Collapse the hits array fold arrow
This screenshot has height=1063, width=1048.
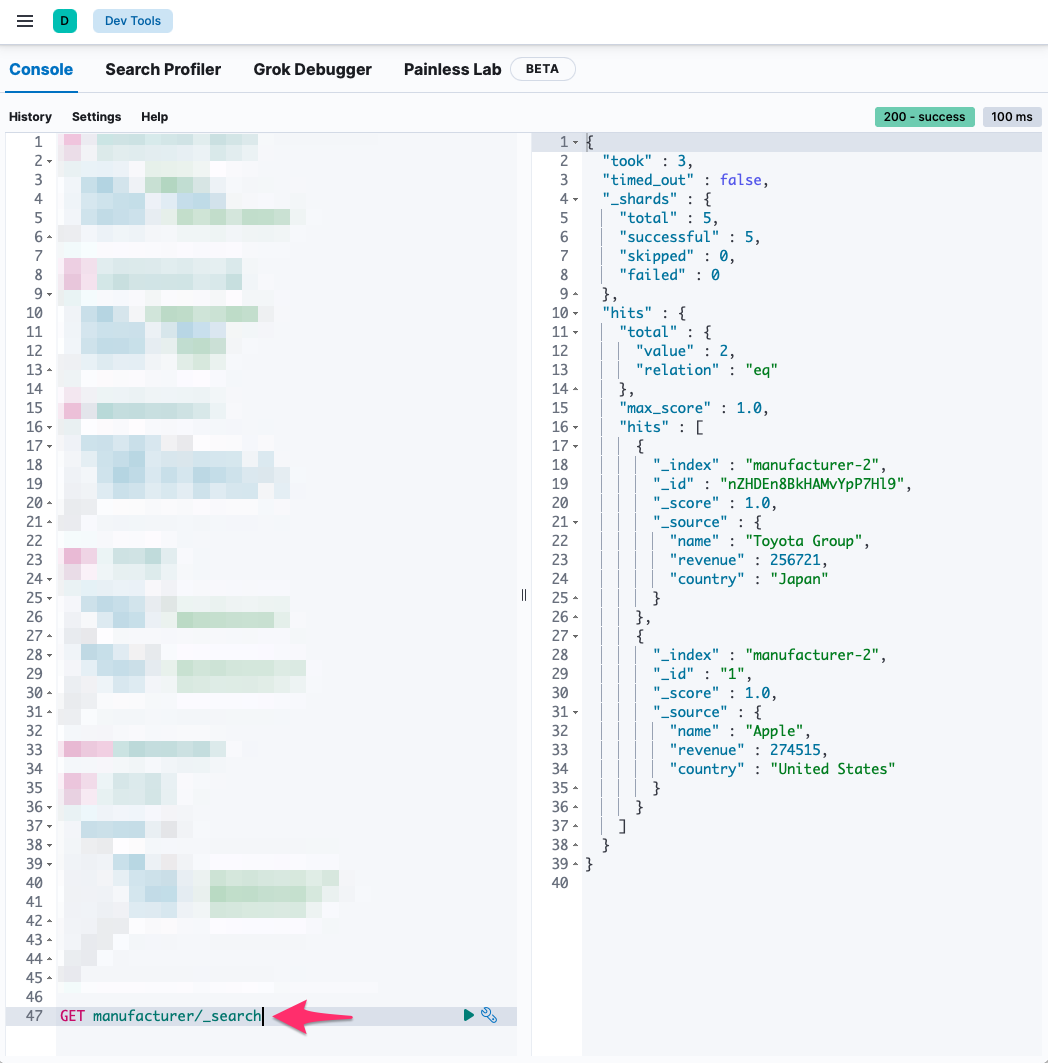tap(577, 426)
